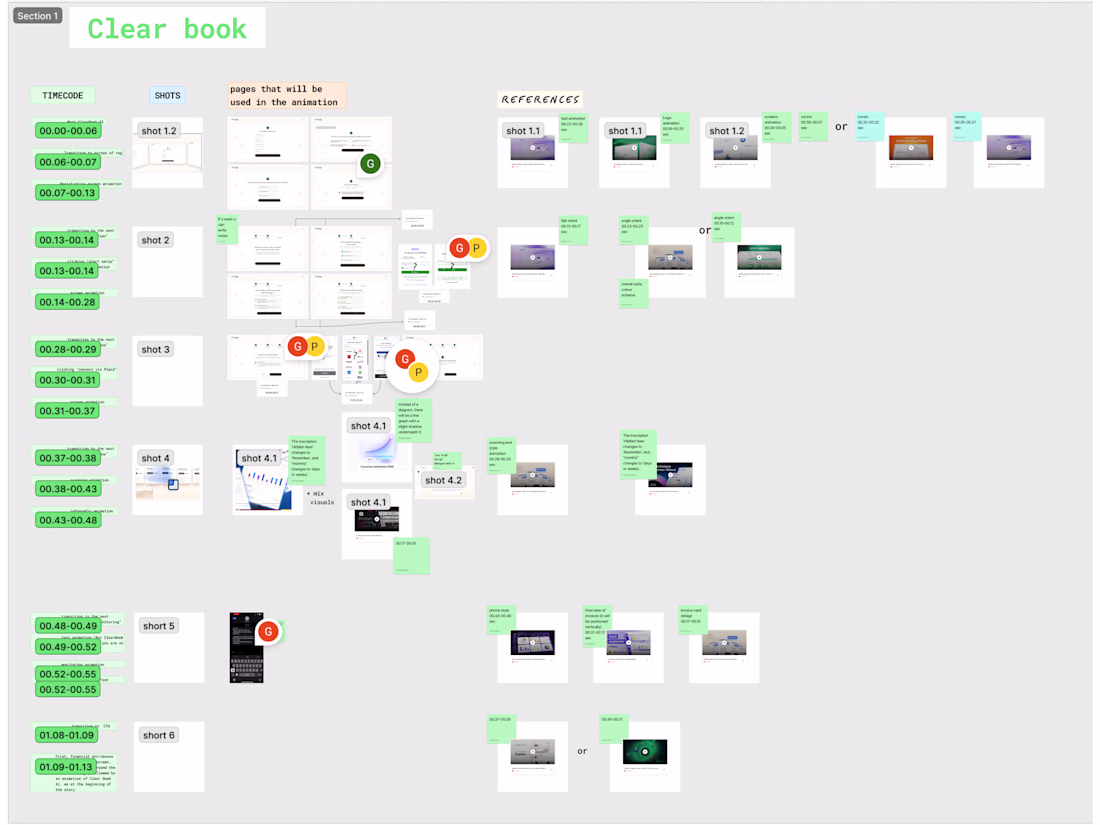Screen dimensions: 1100x825
Task: Select timecode 00.43-00.48
Action: [x=68, y=521]
